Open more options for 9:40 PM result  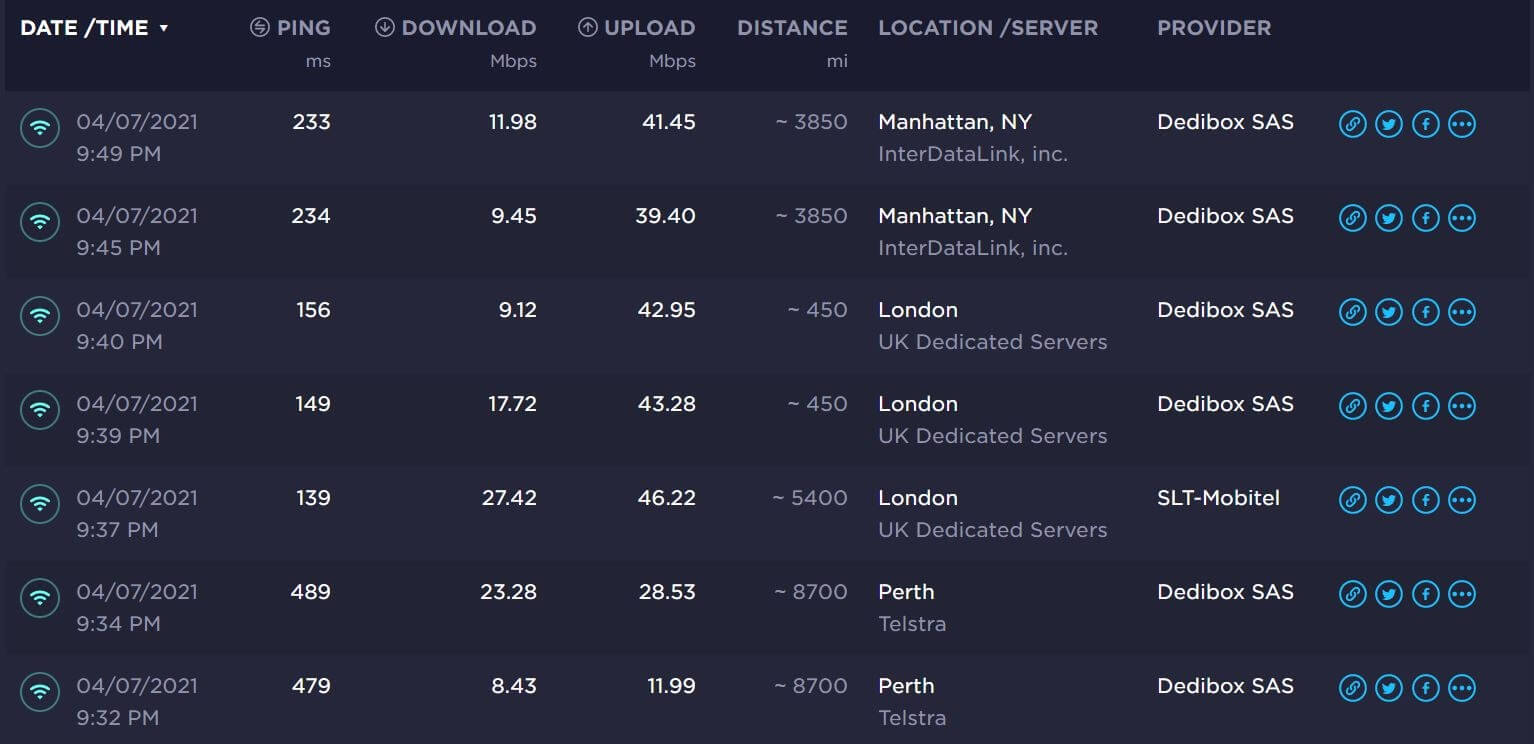tap(1462, 312)
